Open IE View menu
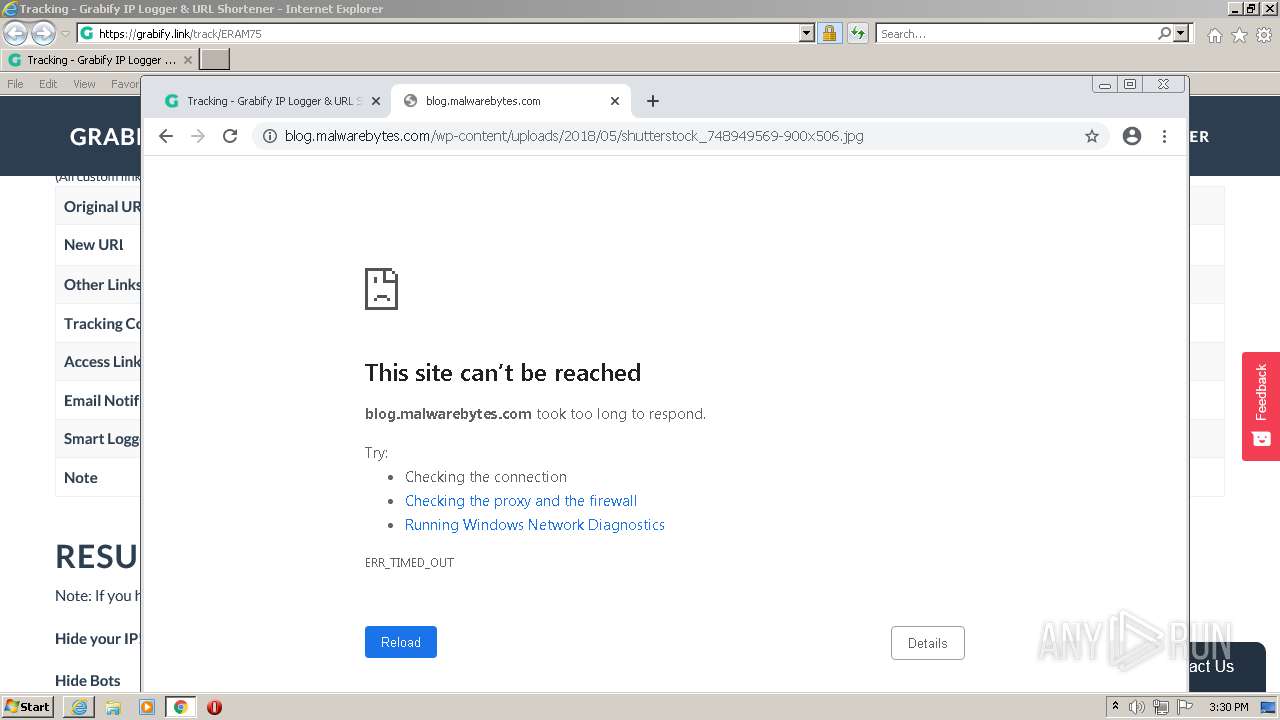The image size is (1280, 720). 84,84
